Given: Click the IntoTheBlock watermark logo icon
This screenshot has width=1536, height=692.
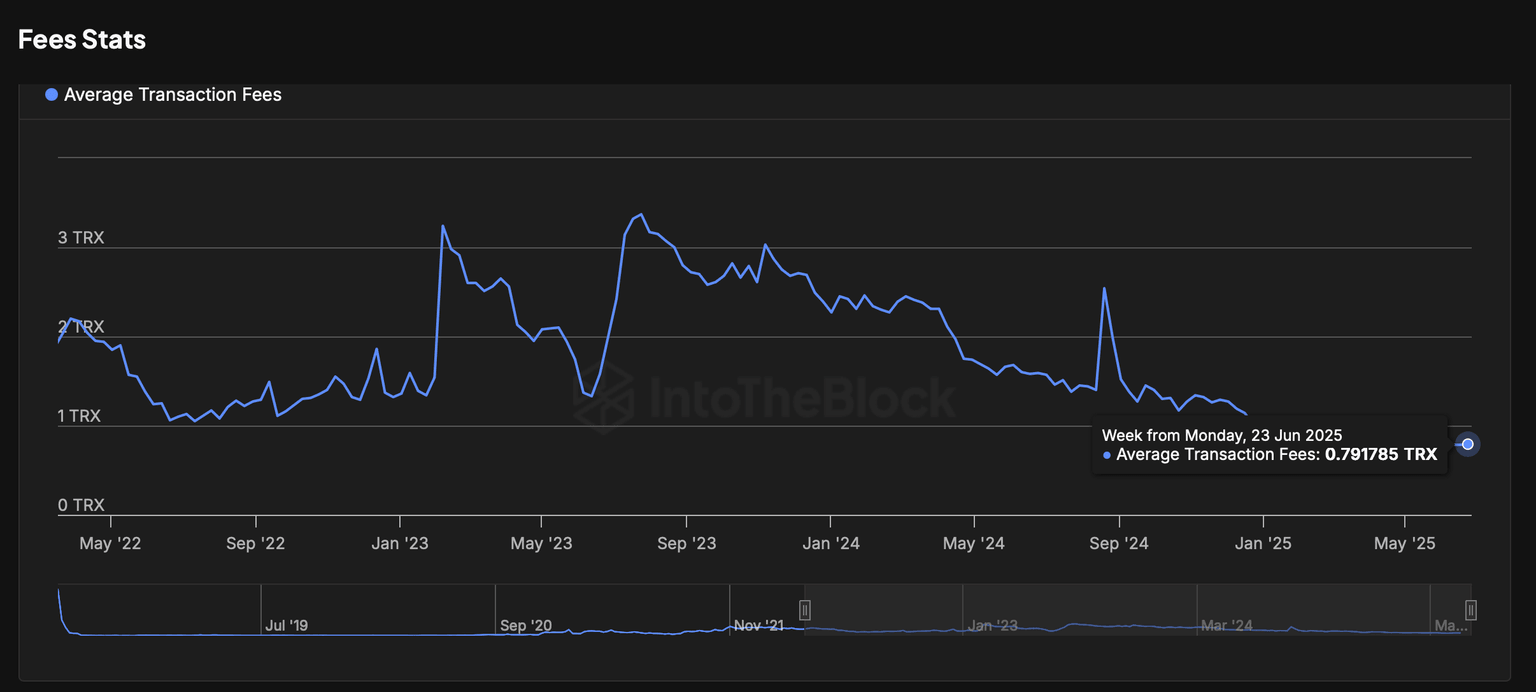Looking at the screenshot, I should [x=604, y=398].
